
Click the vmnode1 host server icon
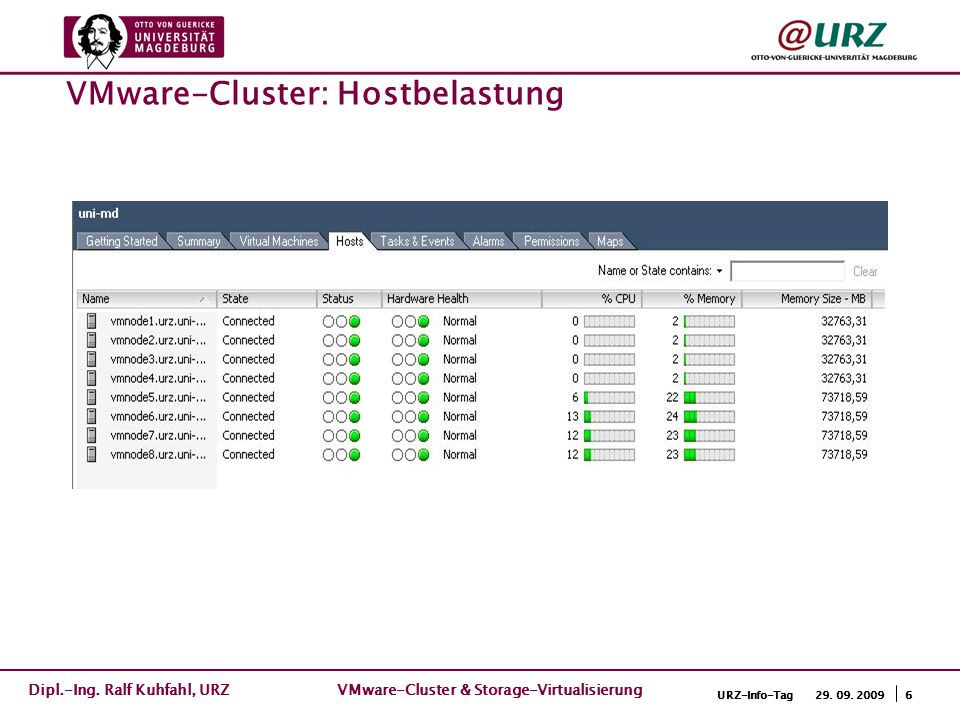tap(92, 321)
